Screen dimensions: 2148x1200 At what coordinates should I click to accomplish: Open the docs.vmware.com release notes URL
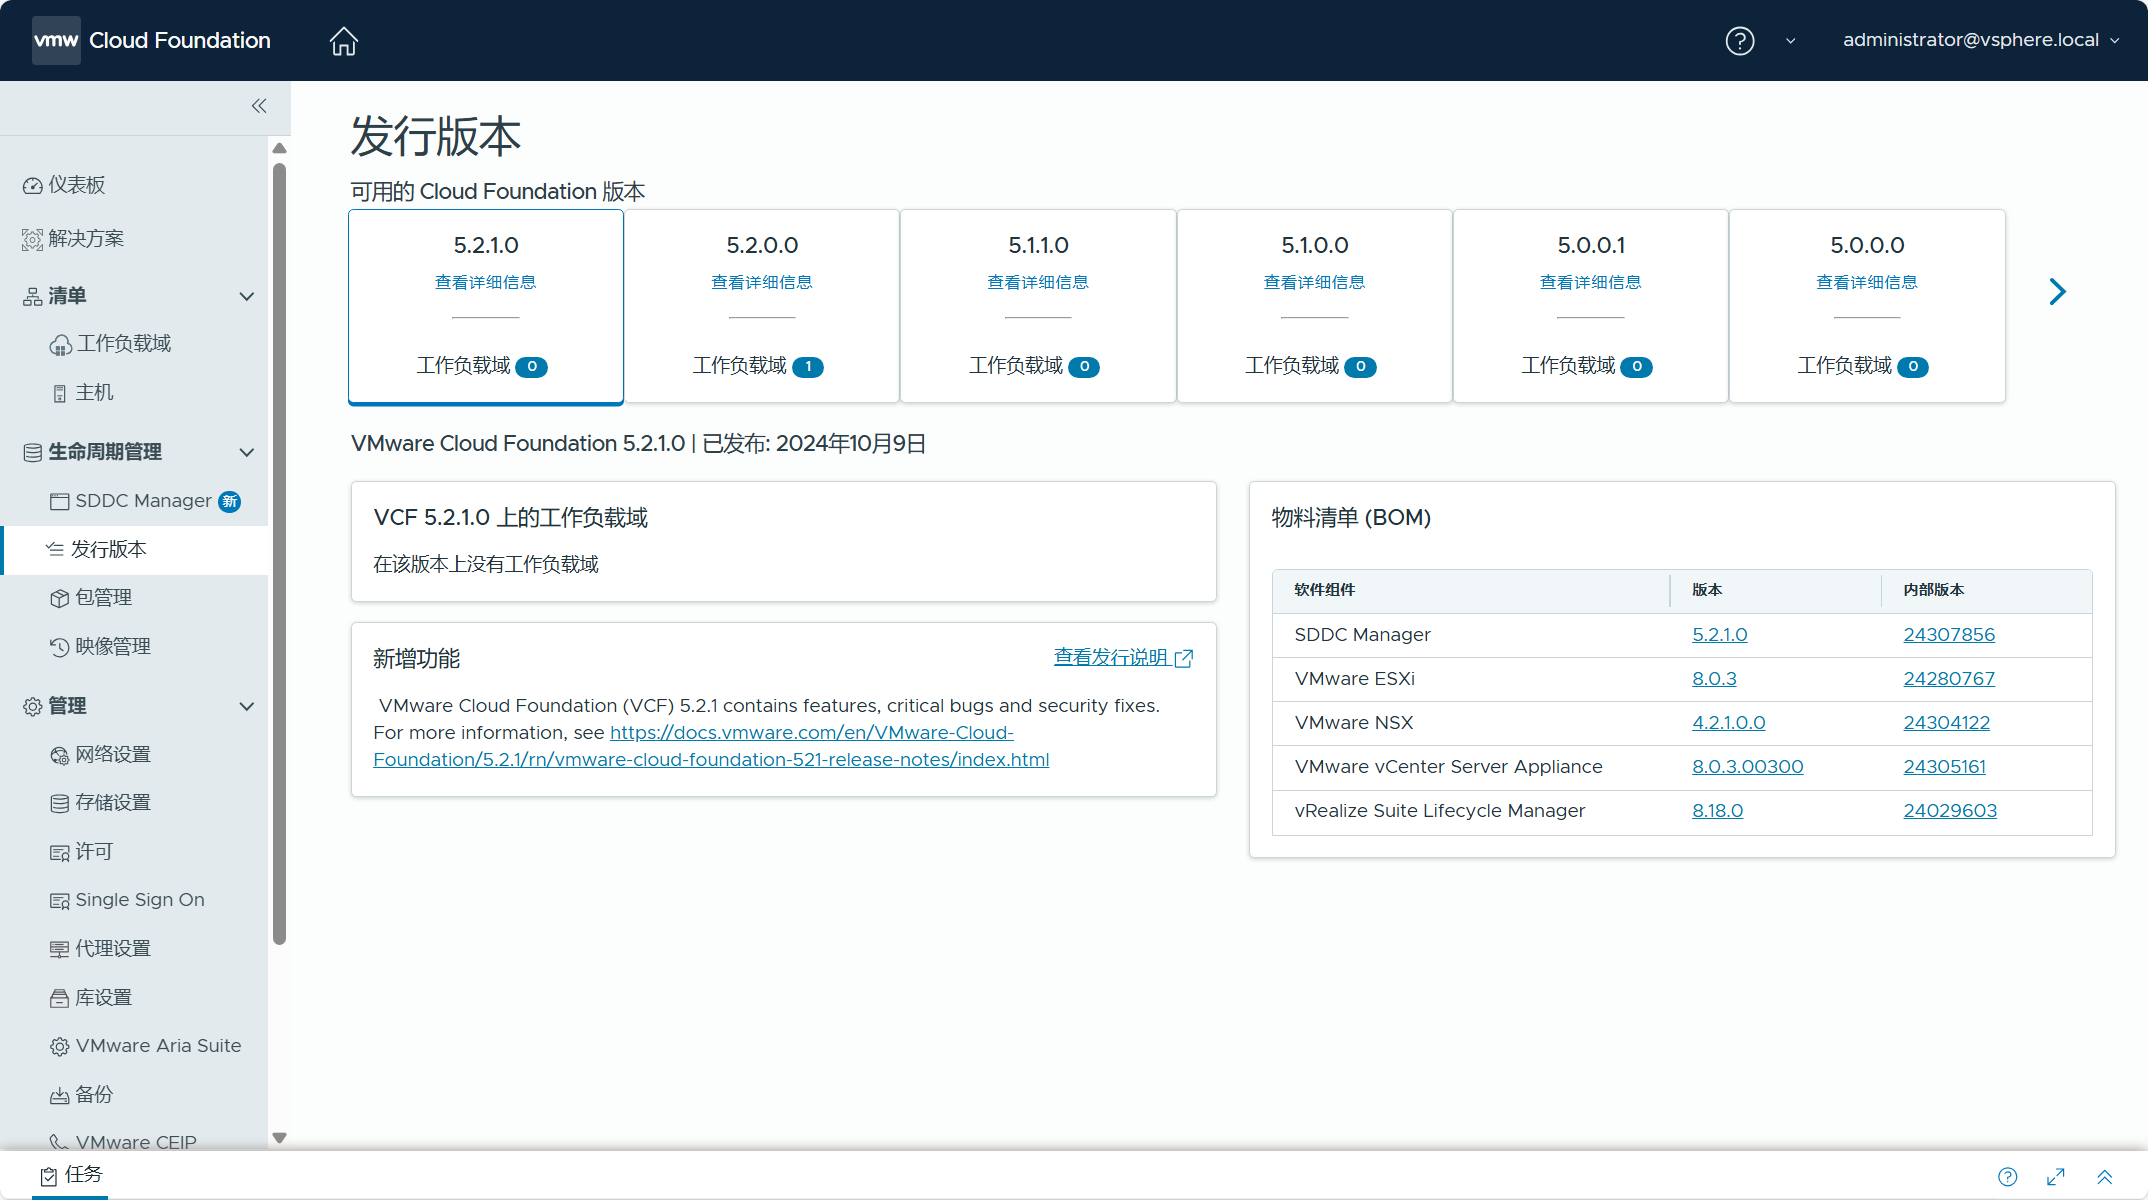point(711,746)
